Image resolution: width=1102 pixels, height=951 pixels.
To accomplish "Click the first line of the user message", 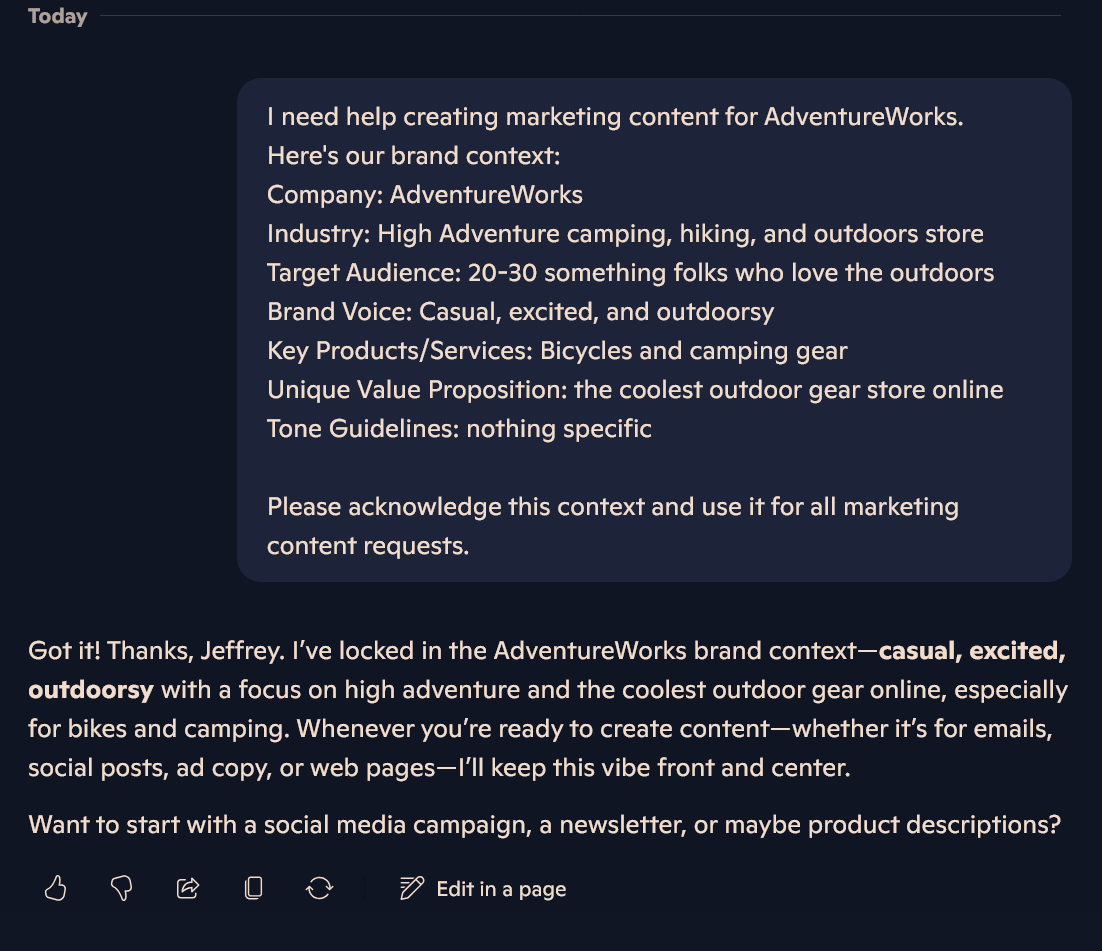I will coord(615,117).
